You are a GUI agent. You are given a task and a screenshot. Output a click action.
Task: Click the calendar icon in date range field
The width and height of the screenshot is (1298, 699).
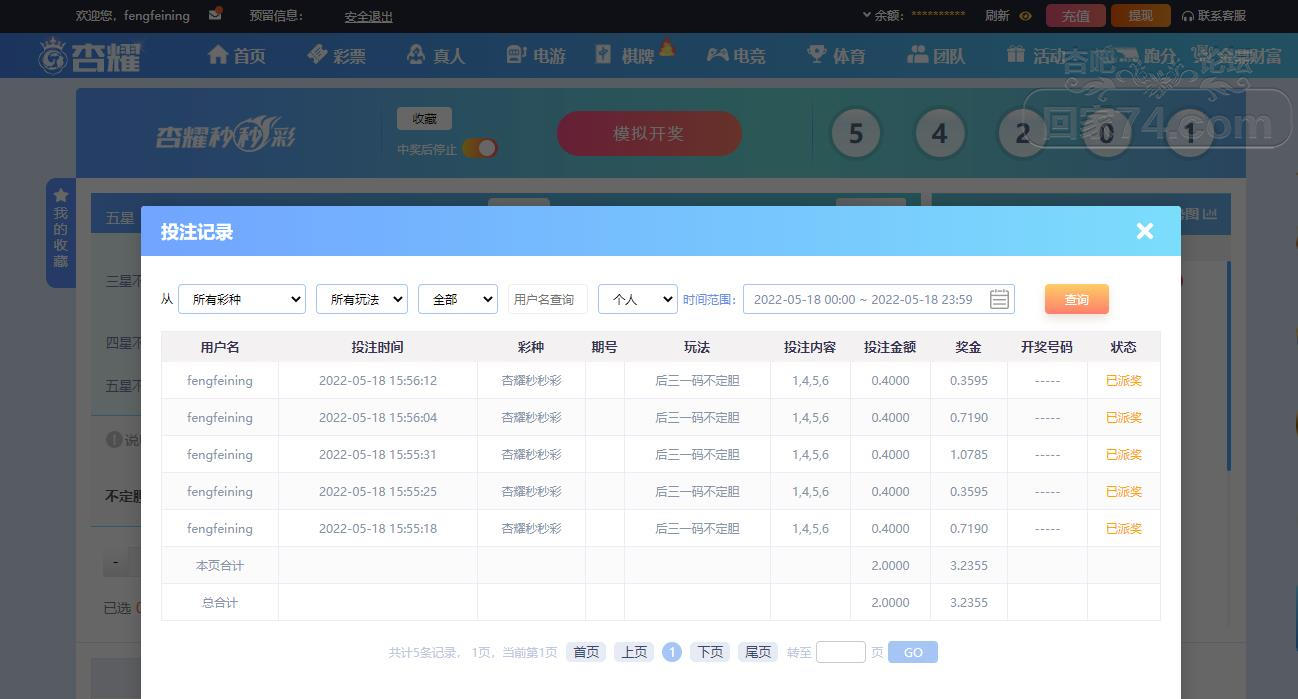coord(999,299)
